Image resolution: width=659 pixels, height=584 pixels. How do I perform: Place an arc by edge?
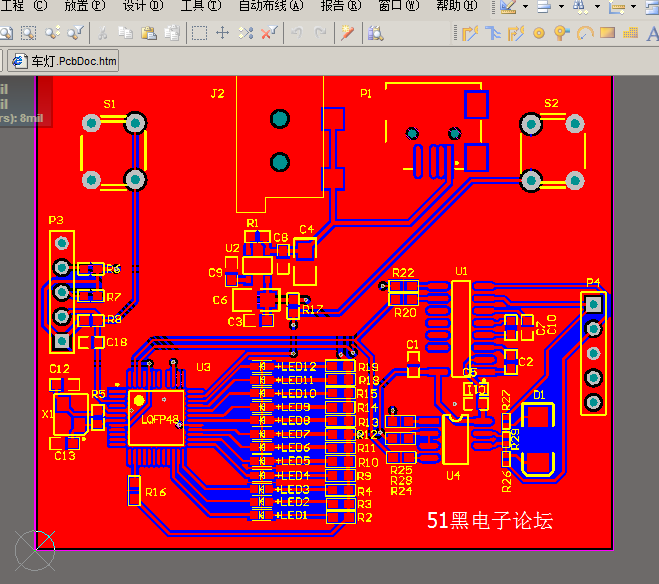pos(585,33)
